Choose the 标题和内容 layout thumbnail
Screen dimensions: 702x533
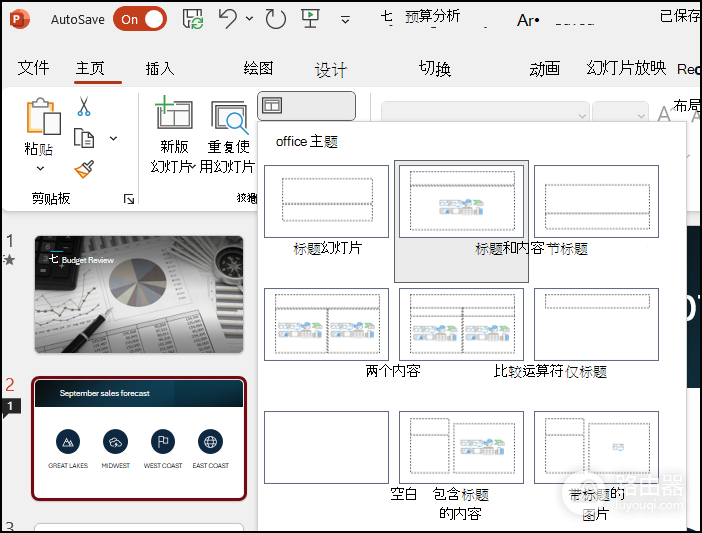461,201
